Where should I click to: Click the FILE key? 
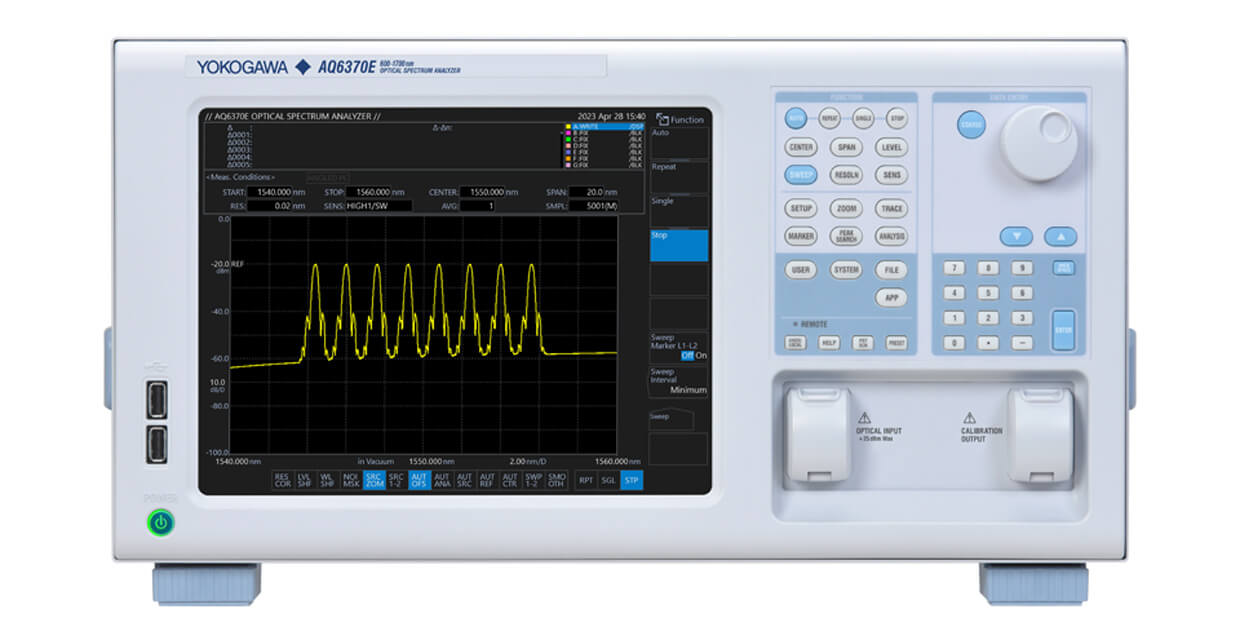click(891, 270)
